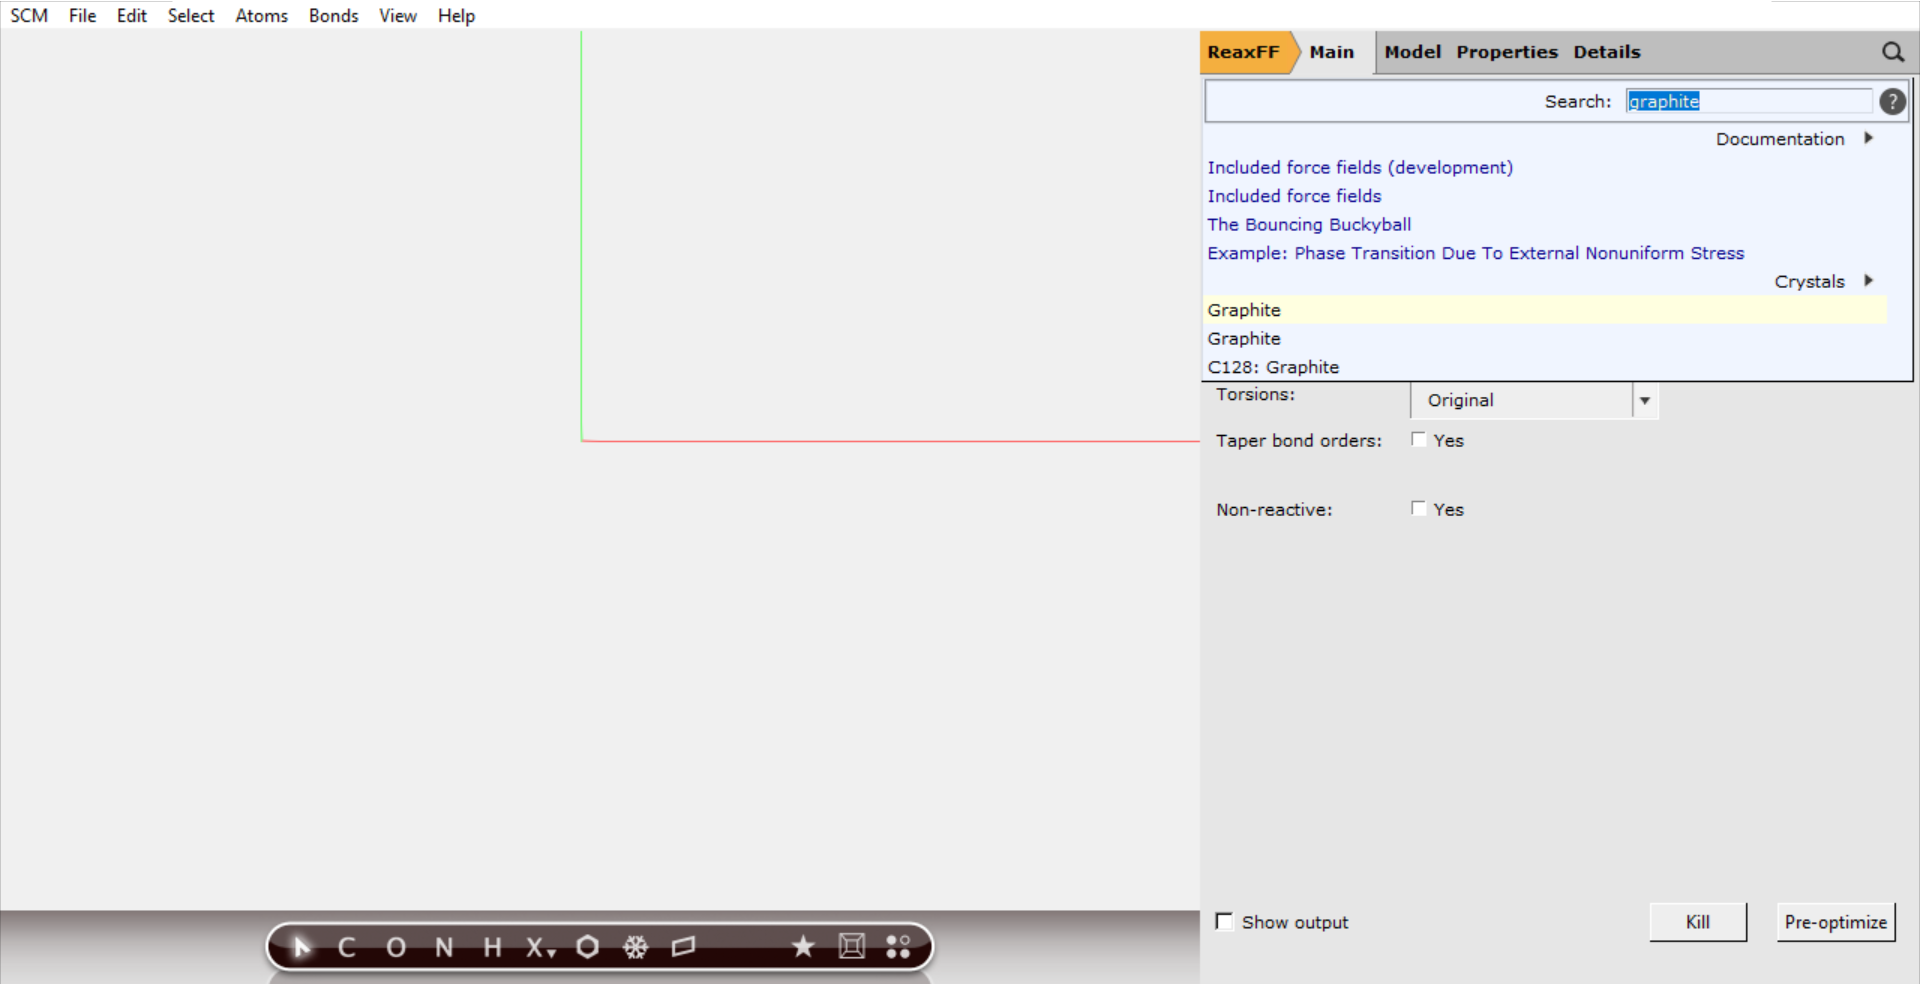Switch to the Model tab
1920x984 pixels.
[x=1412, y=52]
